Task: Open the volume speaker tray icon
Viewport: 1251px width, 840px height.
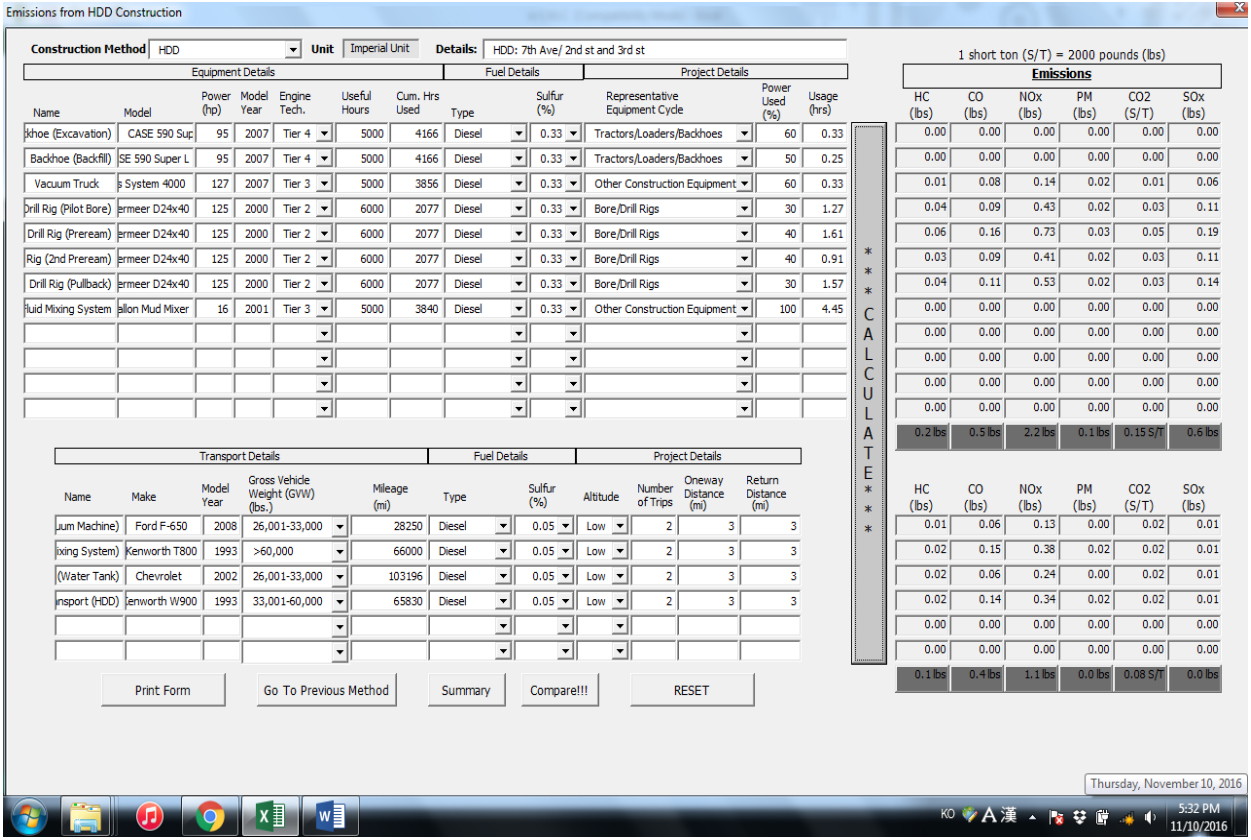Action: (x=1151, y=816)
